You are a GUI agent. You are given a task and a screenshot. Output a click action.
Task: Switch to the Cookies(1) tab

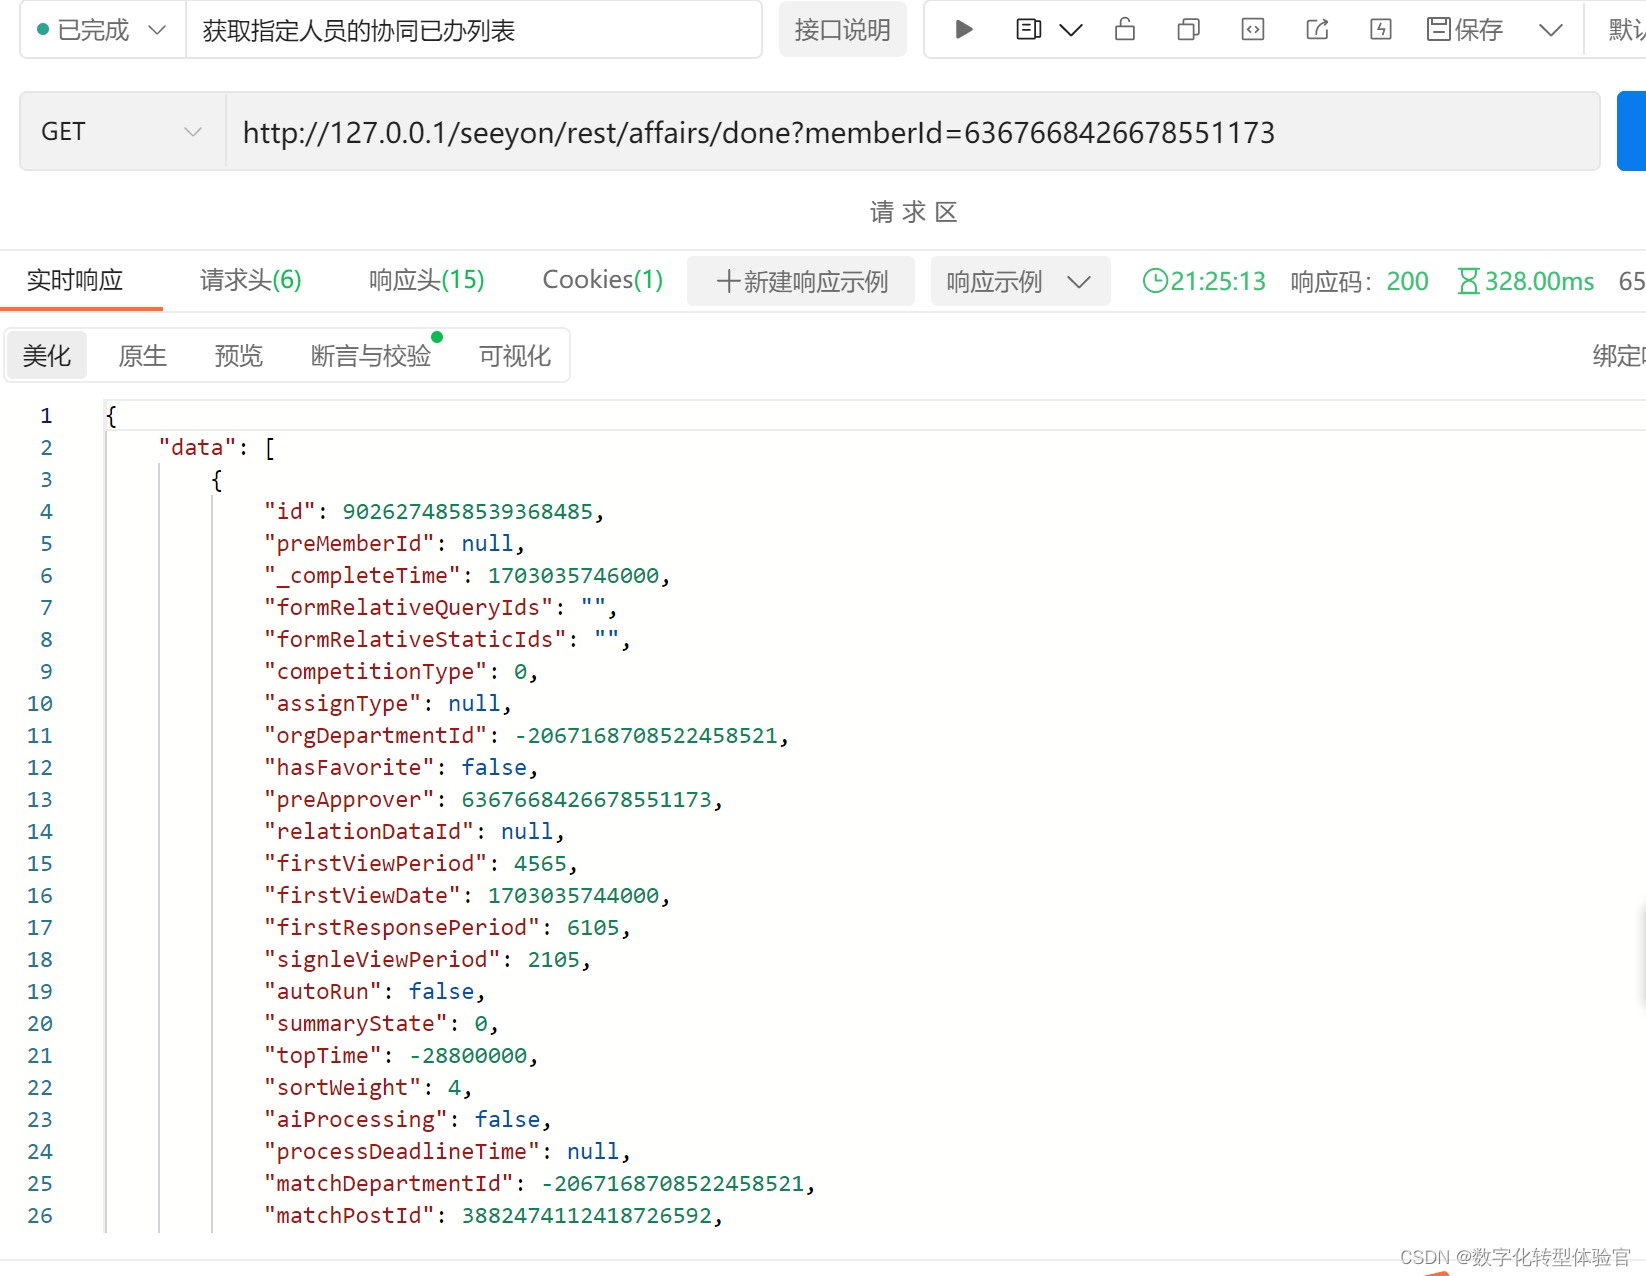click(x=603, y=280)
